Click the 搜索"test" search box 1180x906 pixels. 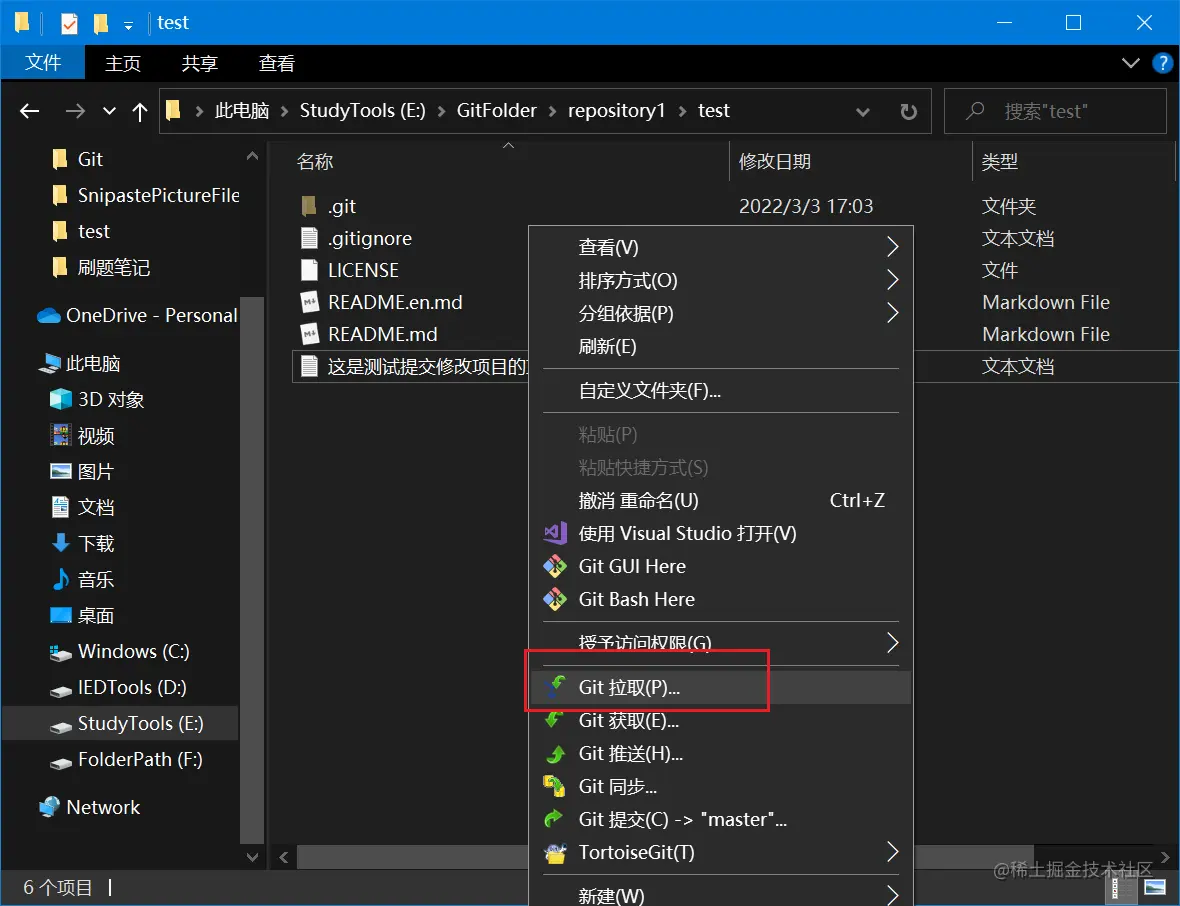pyautogui.click(x=1055, y=111)
